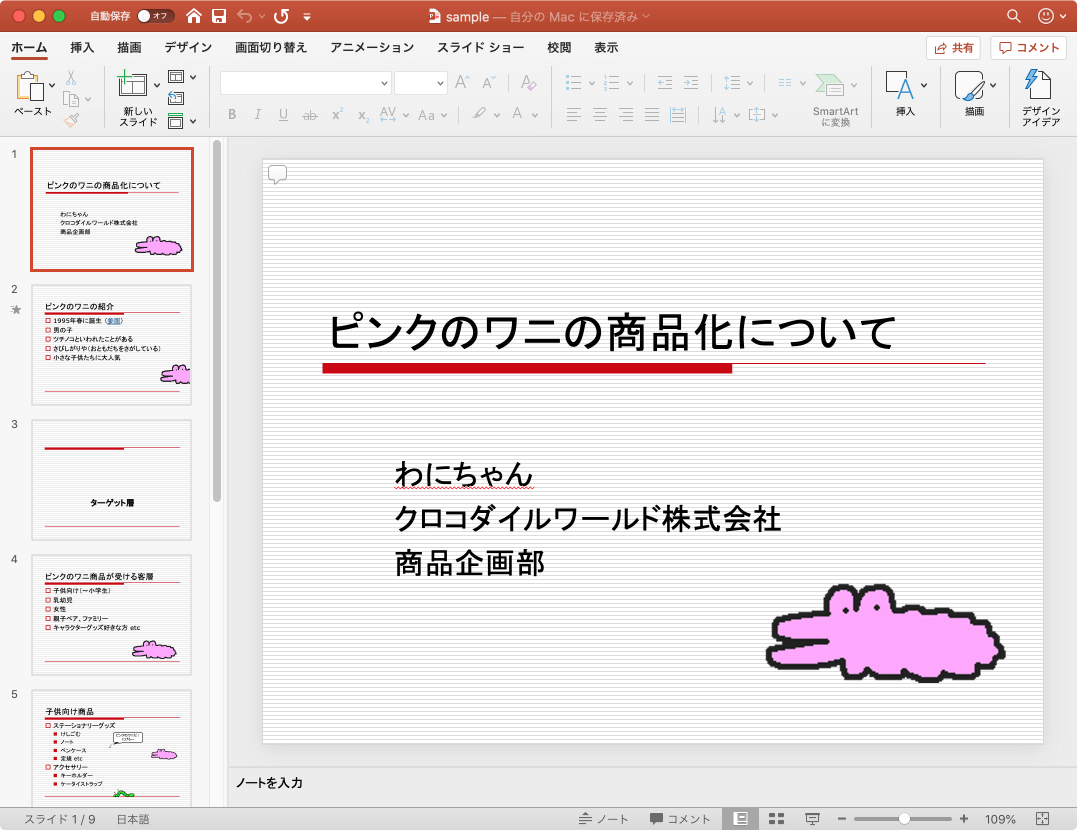Open the font name dropdown
Viewport: 1077px width, 830px height.
384,84
